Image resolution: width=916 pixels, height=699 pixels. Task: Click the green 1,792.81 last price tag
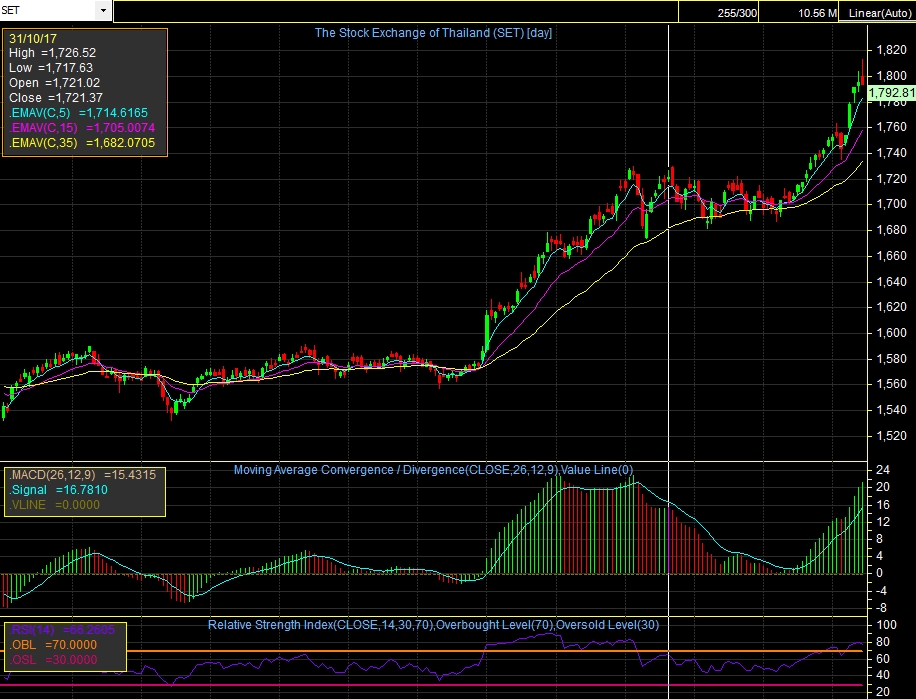click(x=891, y=93)
